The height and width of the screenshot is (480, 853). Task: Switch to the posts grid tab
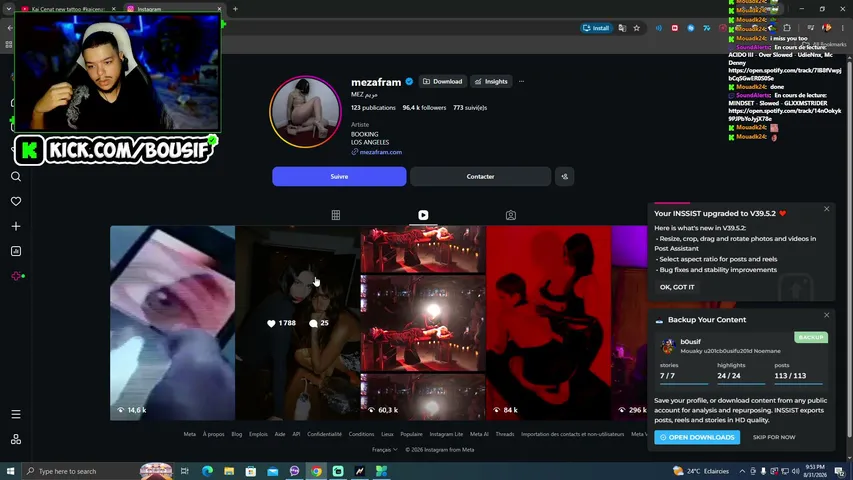(336, 215)
